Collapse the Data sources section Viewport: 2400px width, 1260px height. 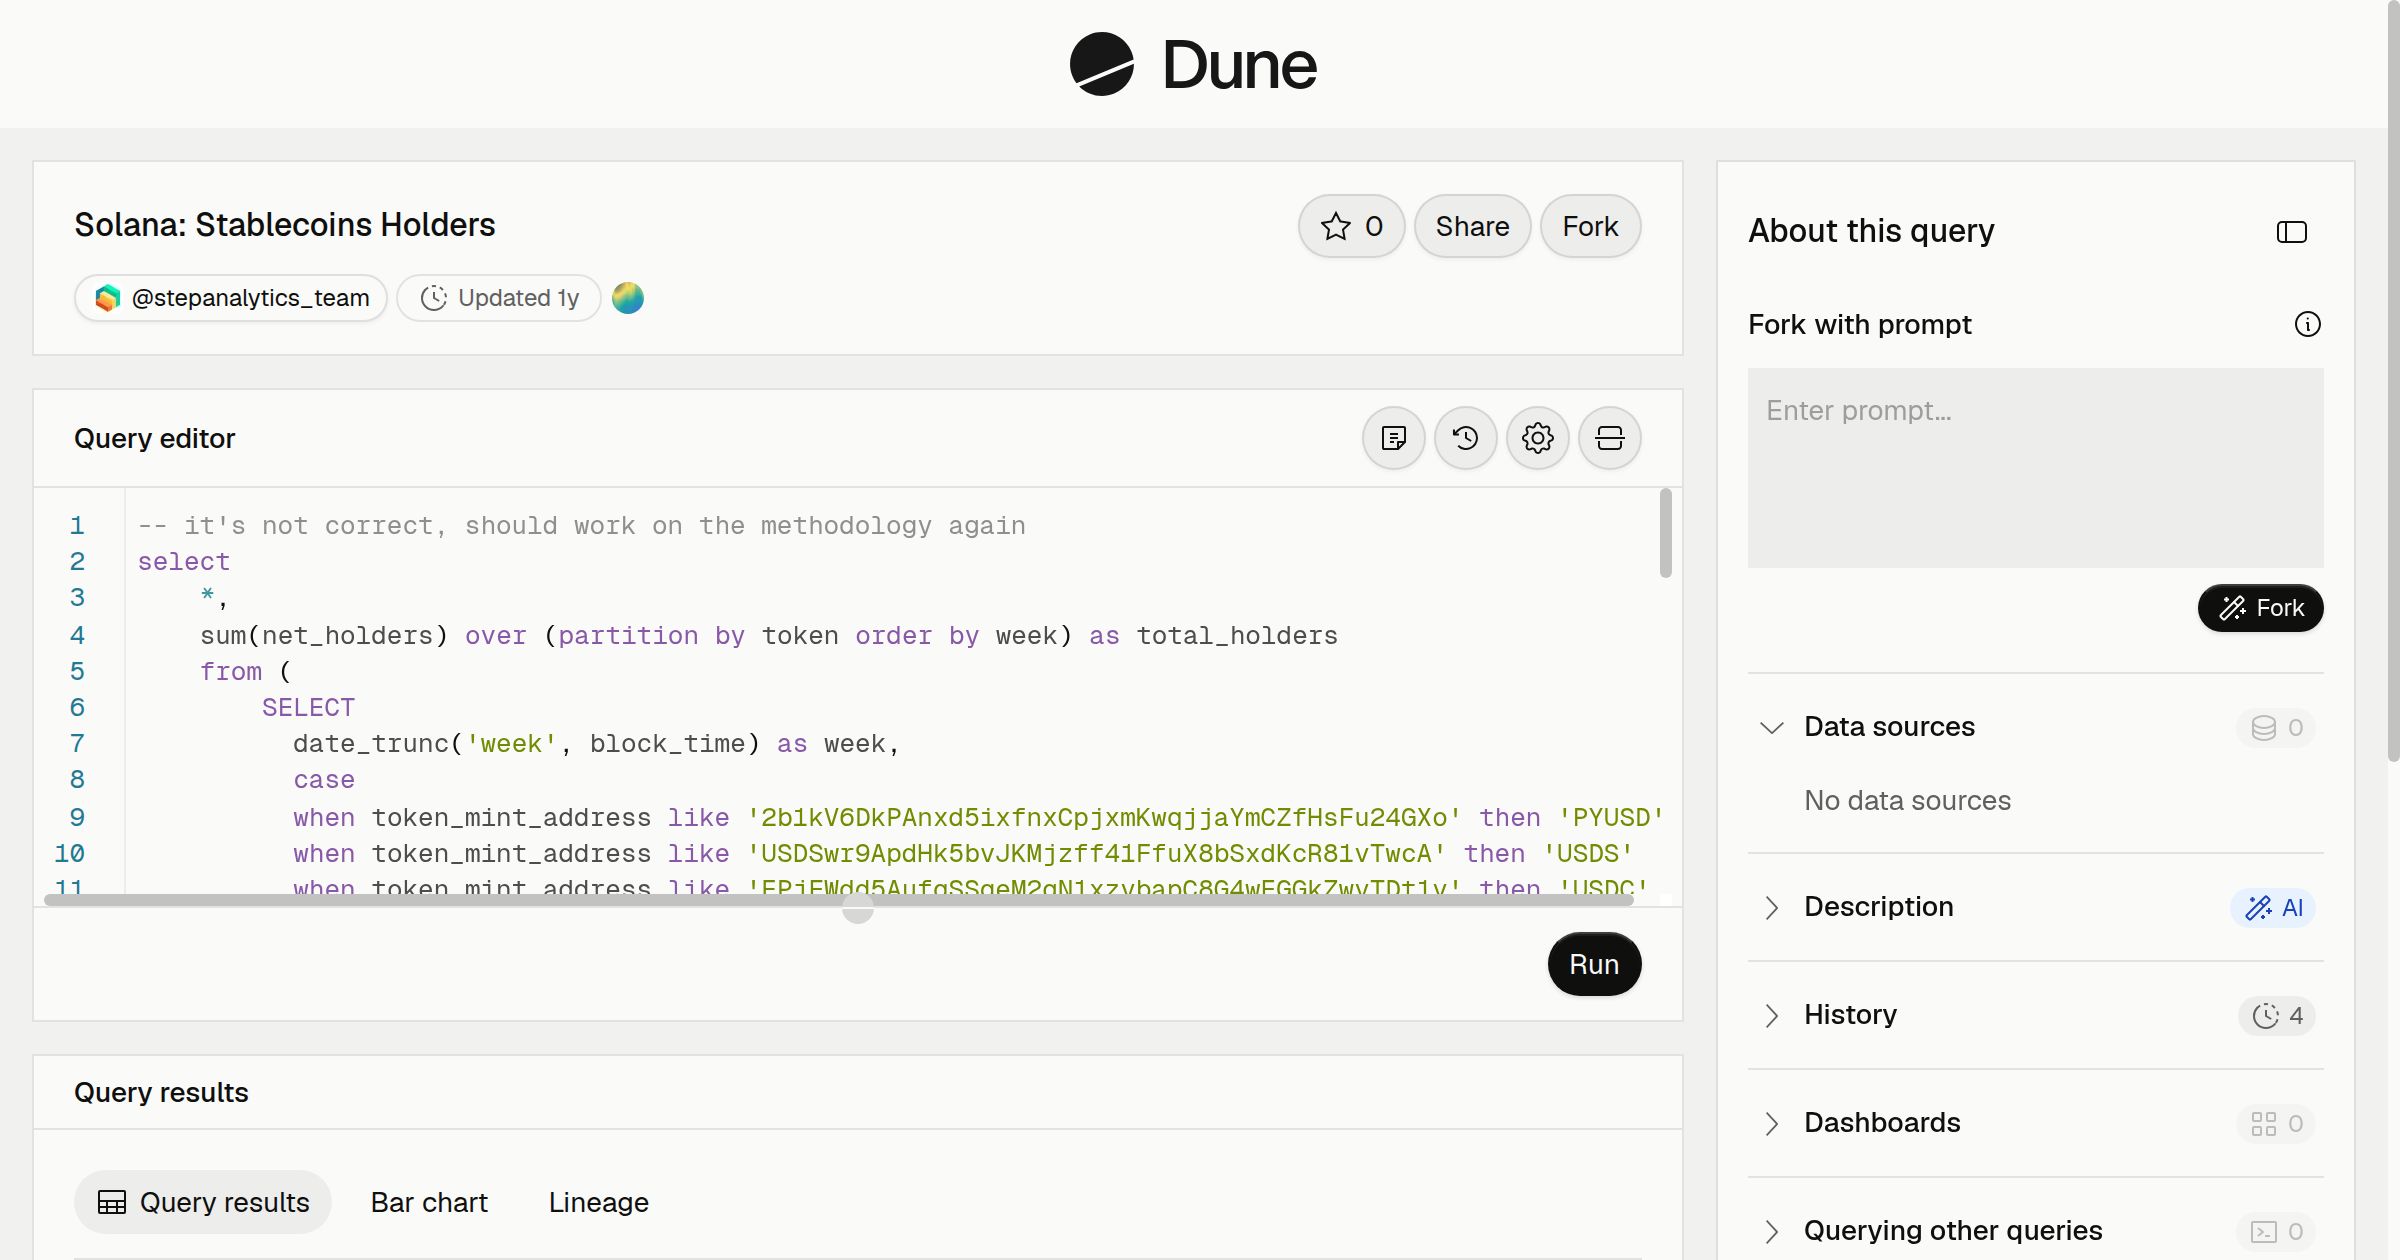point(1771,727)
